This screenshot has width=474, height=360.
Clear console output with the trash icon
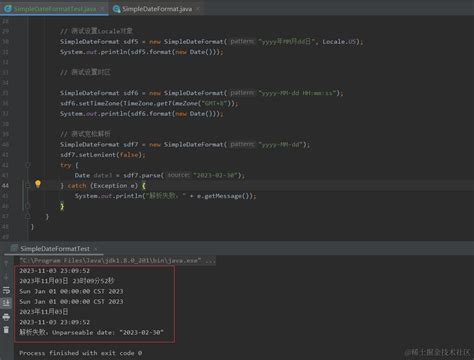6,330
